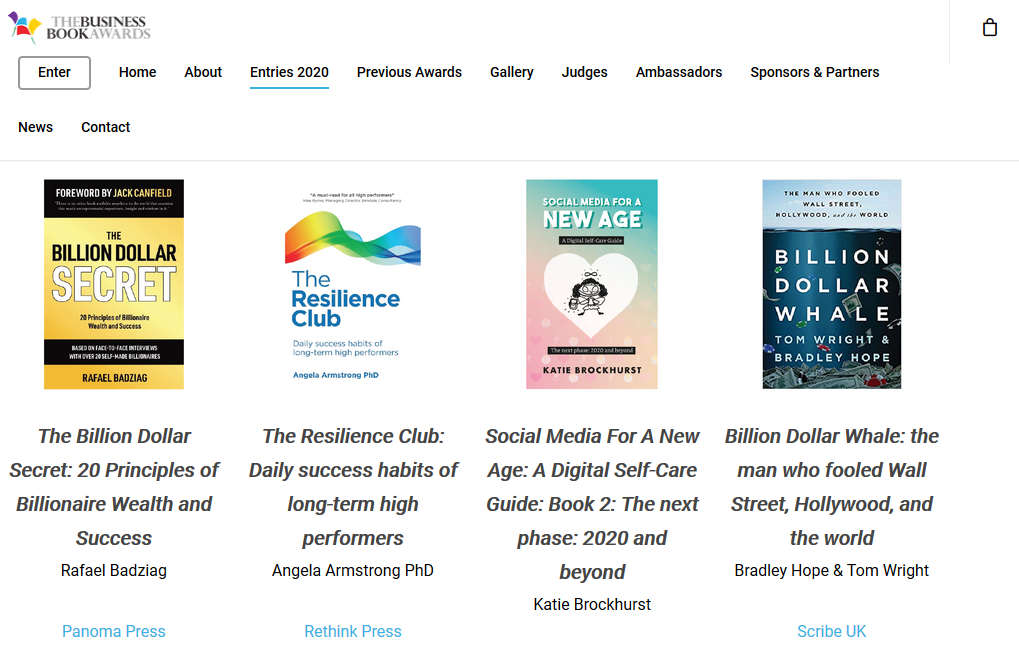This screenshot has width=1019, height=651.
Task: Go to the Judges page
Action: coord(584,72)
